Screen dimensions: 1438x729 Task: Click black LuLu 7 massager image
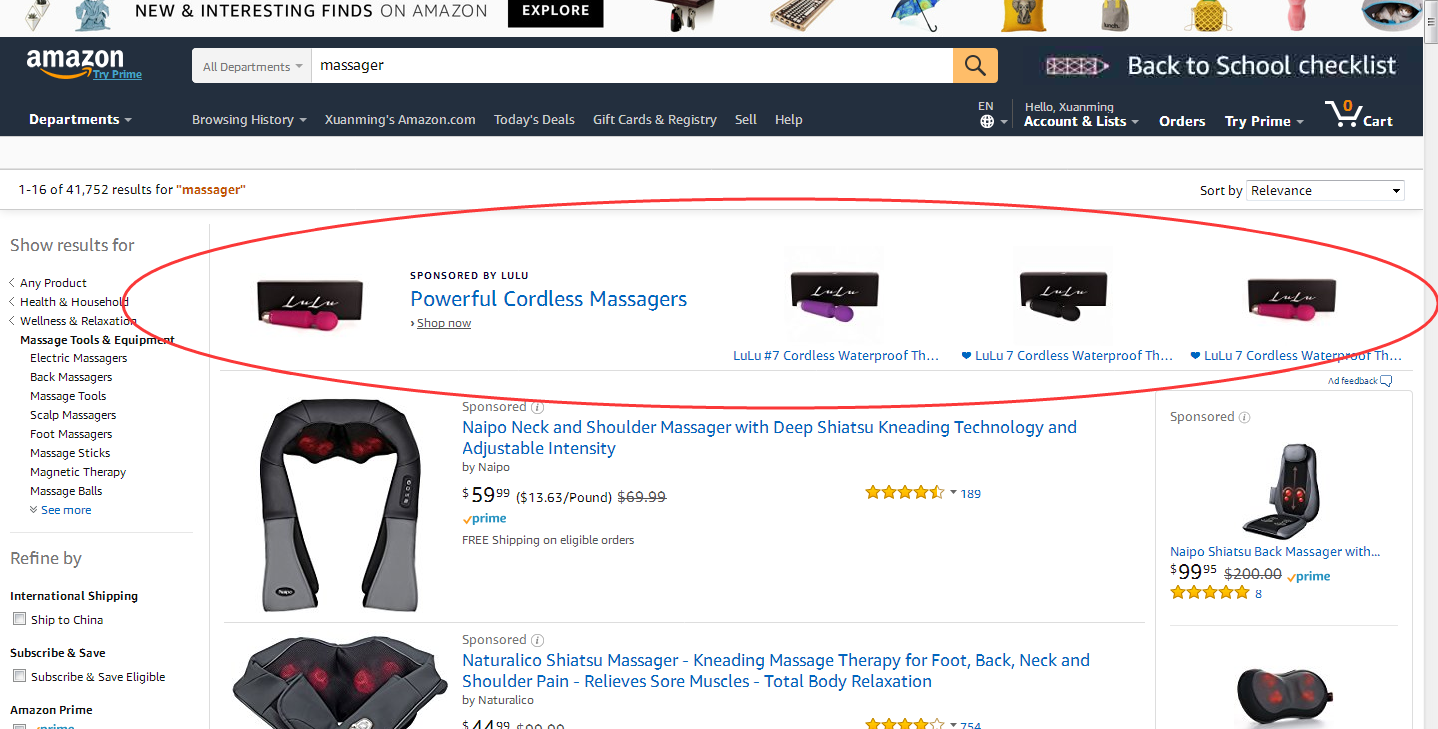pyautogui.click(x=1064, y=297)
